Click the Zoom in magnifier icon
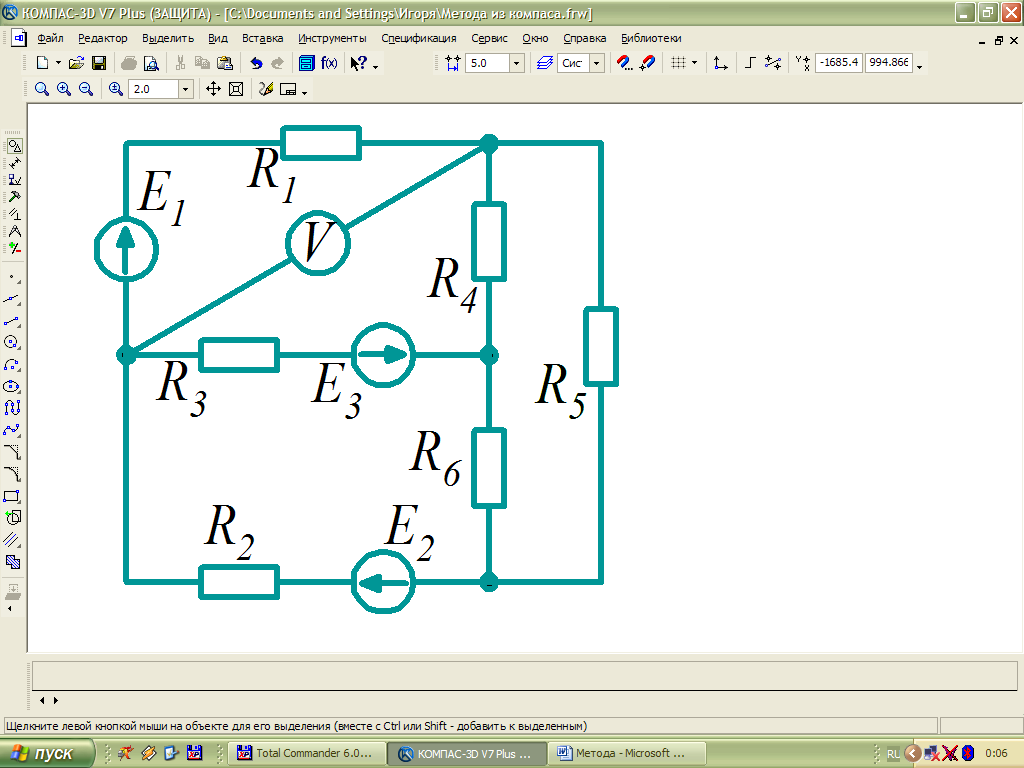The image size is (1024, 768). (63, 89)
